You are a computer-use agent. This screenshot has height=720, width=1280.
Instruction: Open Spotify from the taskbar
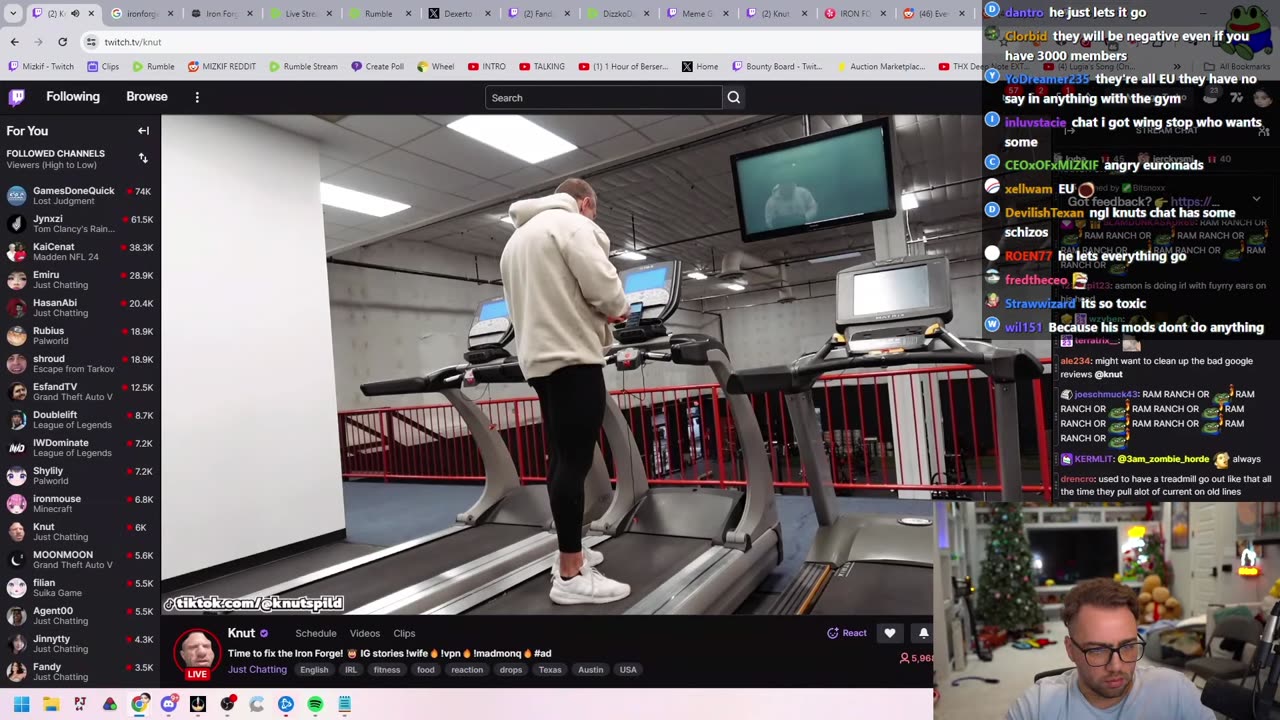[x=315, y=704]
